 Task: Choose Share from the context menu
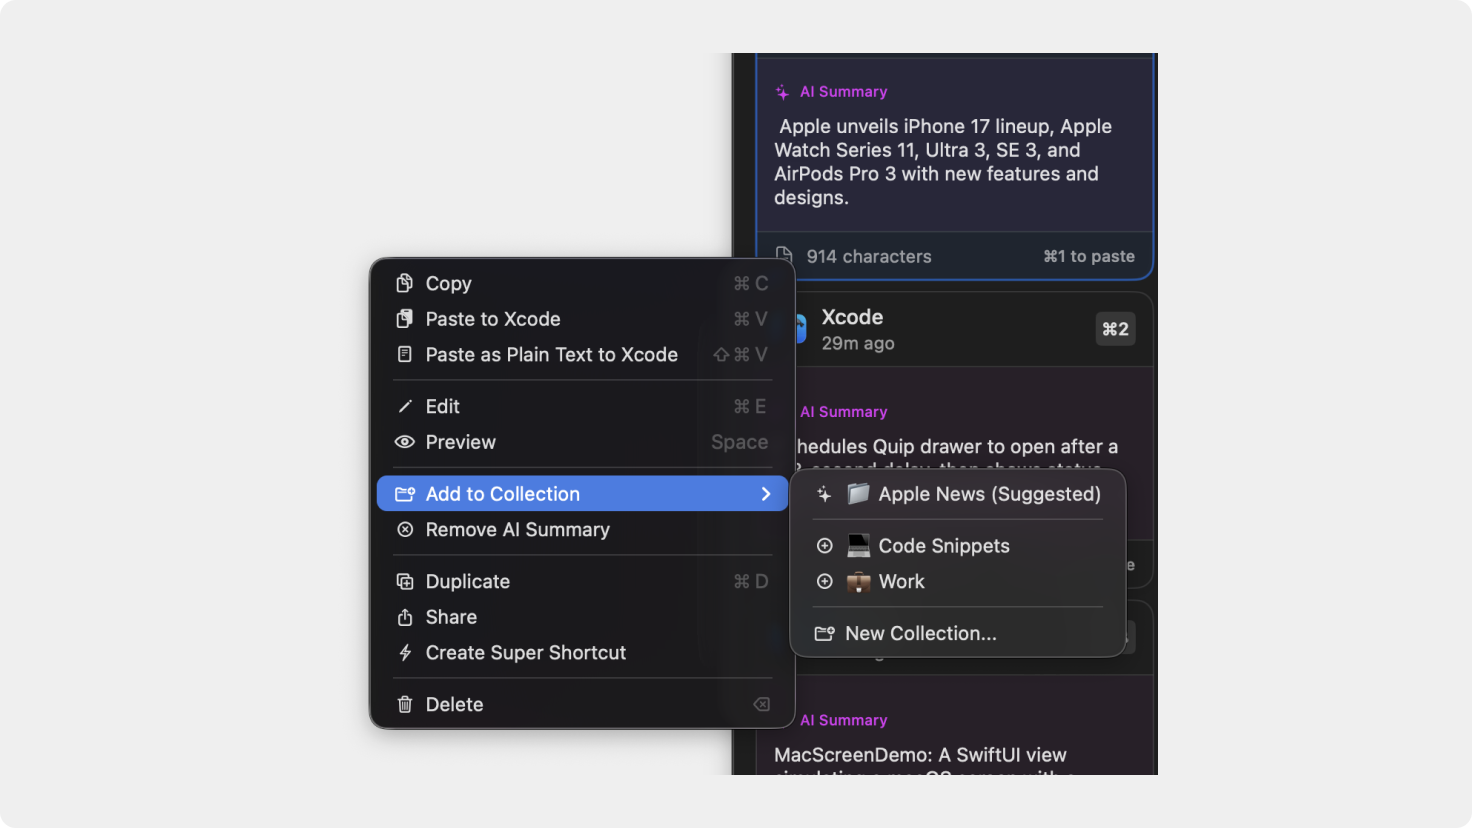point(582,617)
